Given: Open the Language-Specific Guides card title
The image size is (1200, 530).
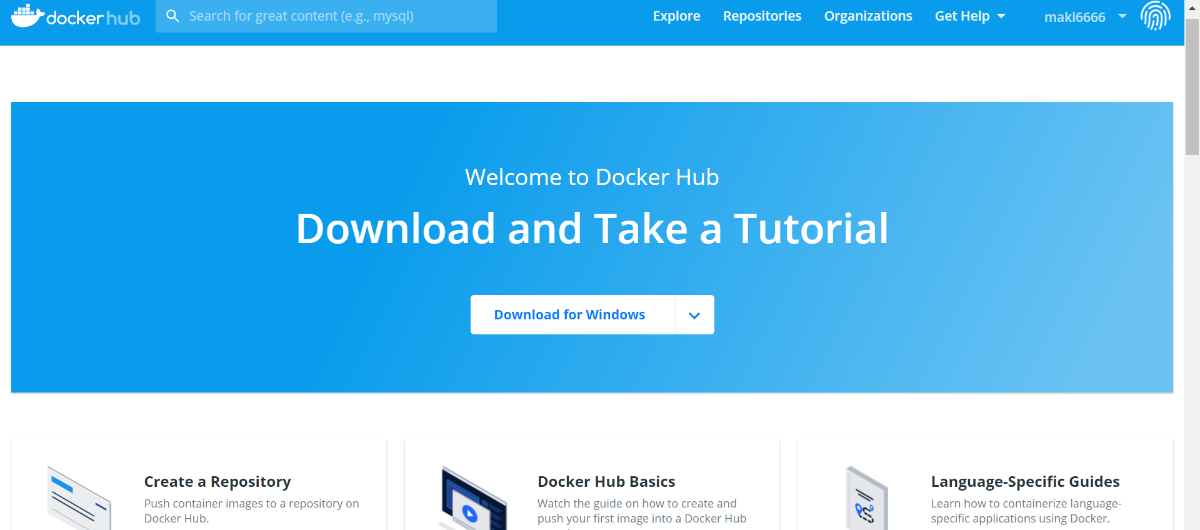Looking at the screenshot, I should click(1025, 481).
